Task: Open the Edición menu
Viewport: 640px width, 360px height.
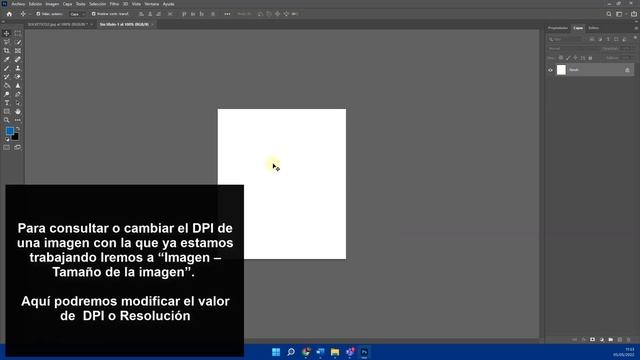Action: tap(35, 4)
